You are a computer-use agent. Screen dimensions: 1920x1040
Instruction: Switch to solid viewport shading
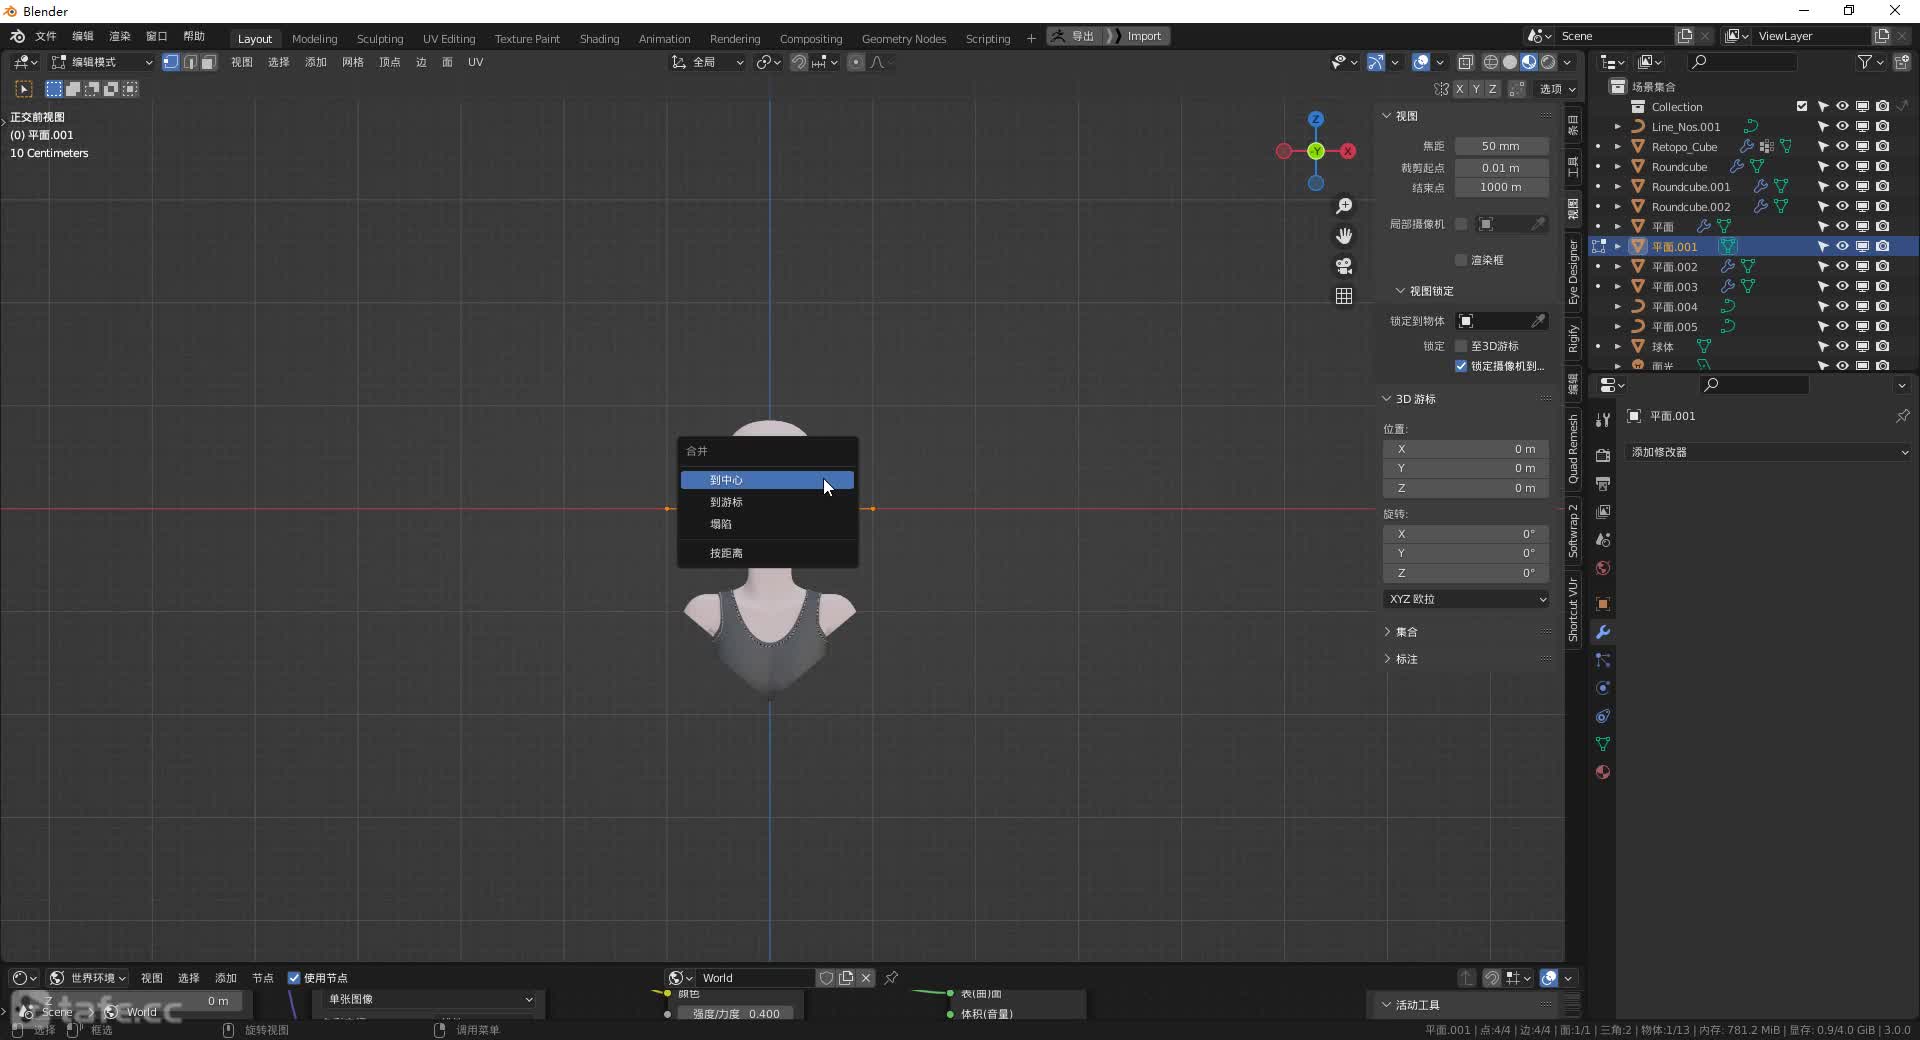(x=1510, y=62)
